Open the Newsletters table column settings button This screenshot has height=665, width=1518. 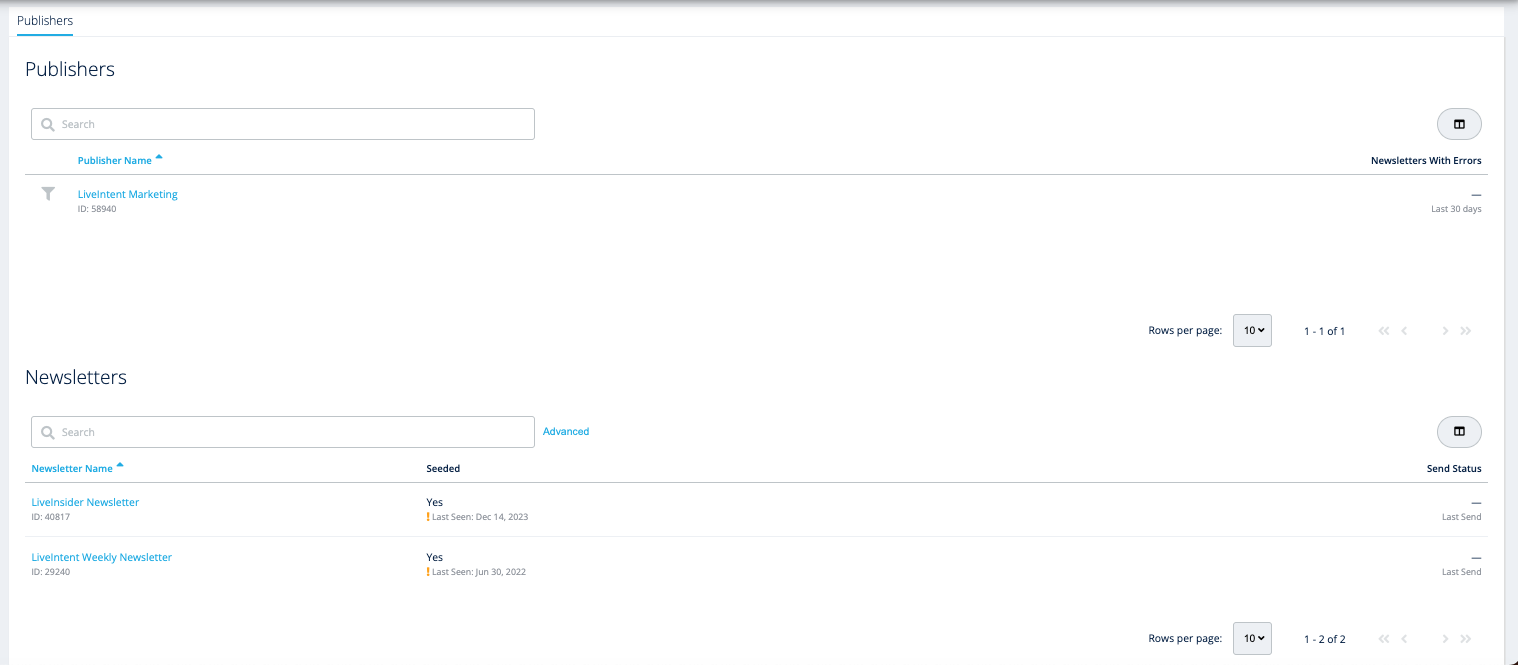coord(1459,432)
